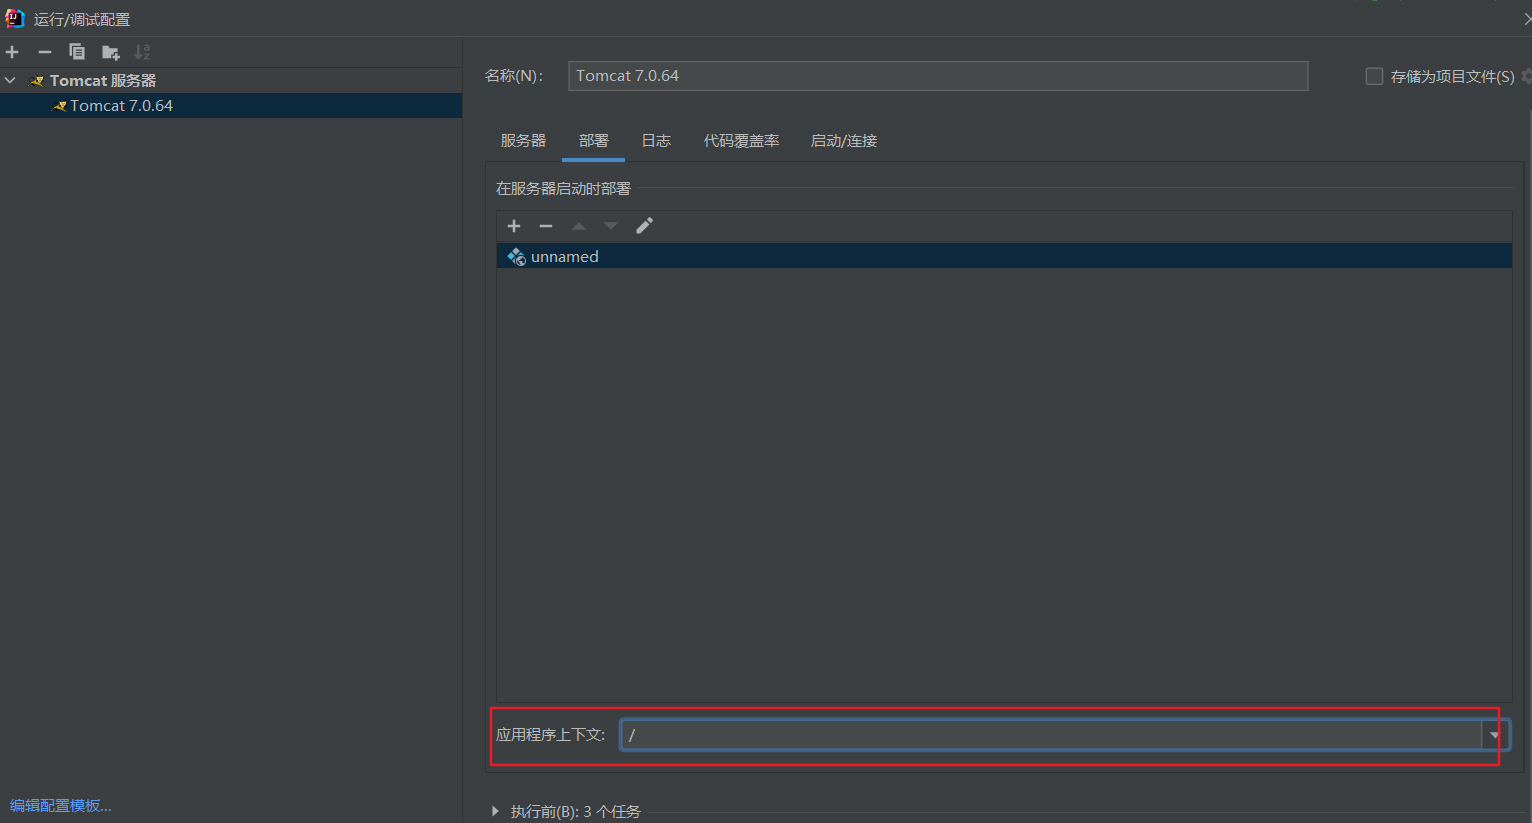Move deployment item down

click(611, 226)
